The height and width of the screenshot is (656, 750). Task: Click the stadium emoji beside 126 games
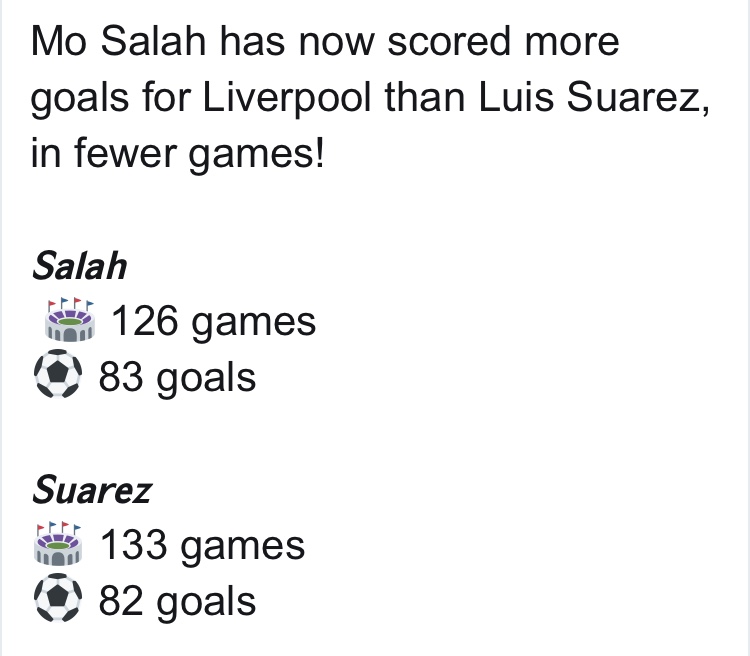[67, 322]
